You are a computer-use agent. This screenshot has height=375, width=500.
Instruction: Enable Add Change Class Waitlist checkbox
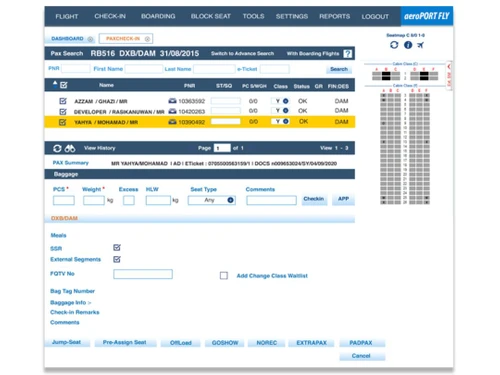pos(224,276)
